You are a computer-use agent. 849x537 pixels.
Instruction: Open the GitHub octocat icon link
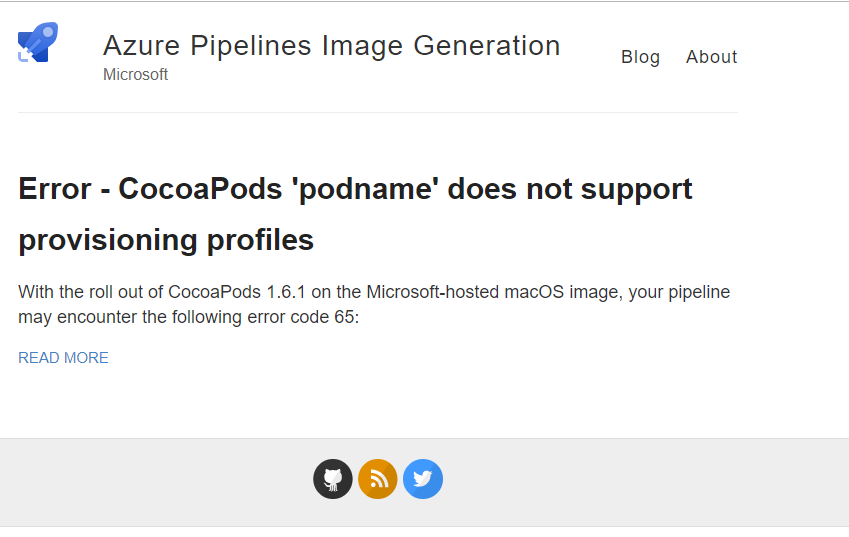point(333,479)
